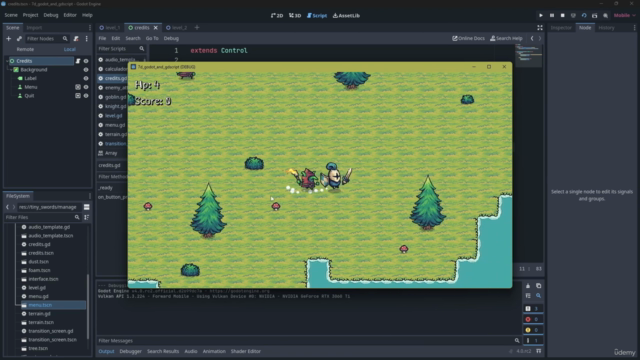This screenshot has width=640, height=360.
Task: Switch to the Import dock tab
Action: point(34,28)
